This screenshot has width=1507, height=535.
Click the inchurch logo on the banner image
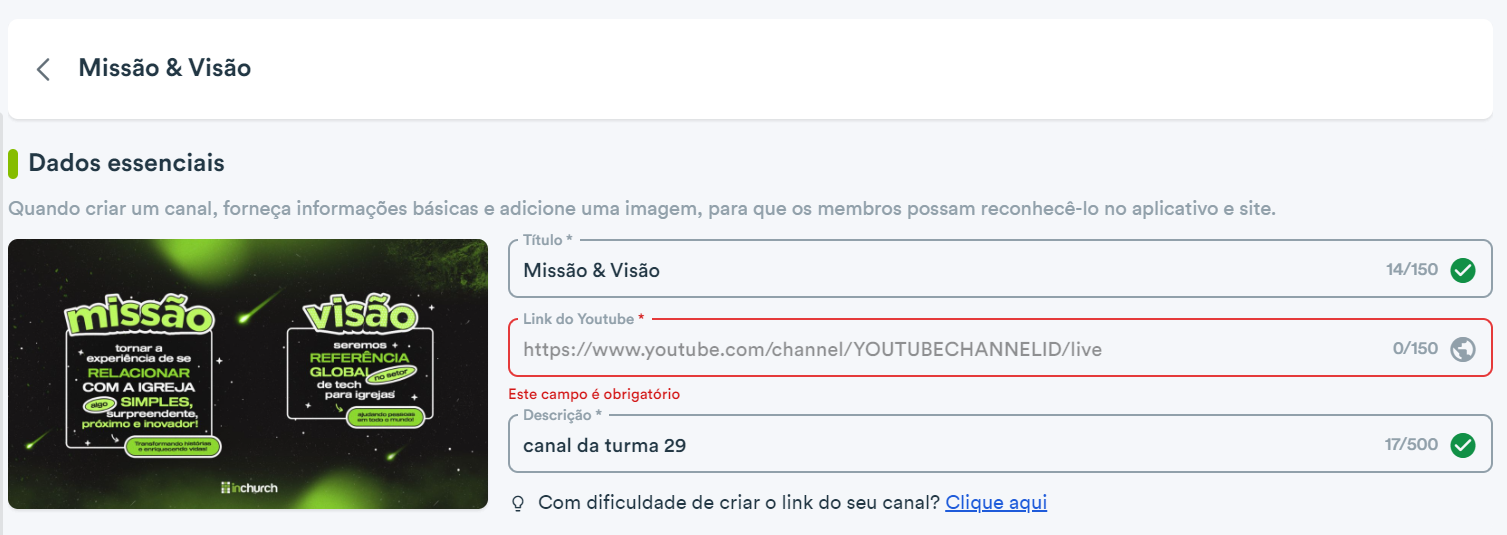[x=249, y=487]
